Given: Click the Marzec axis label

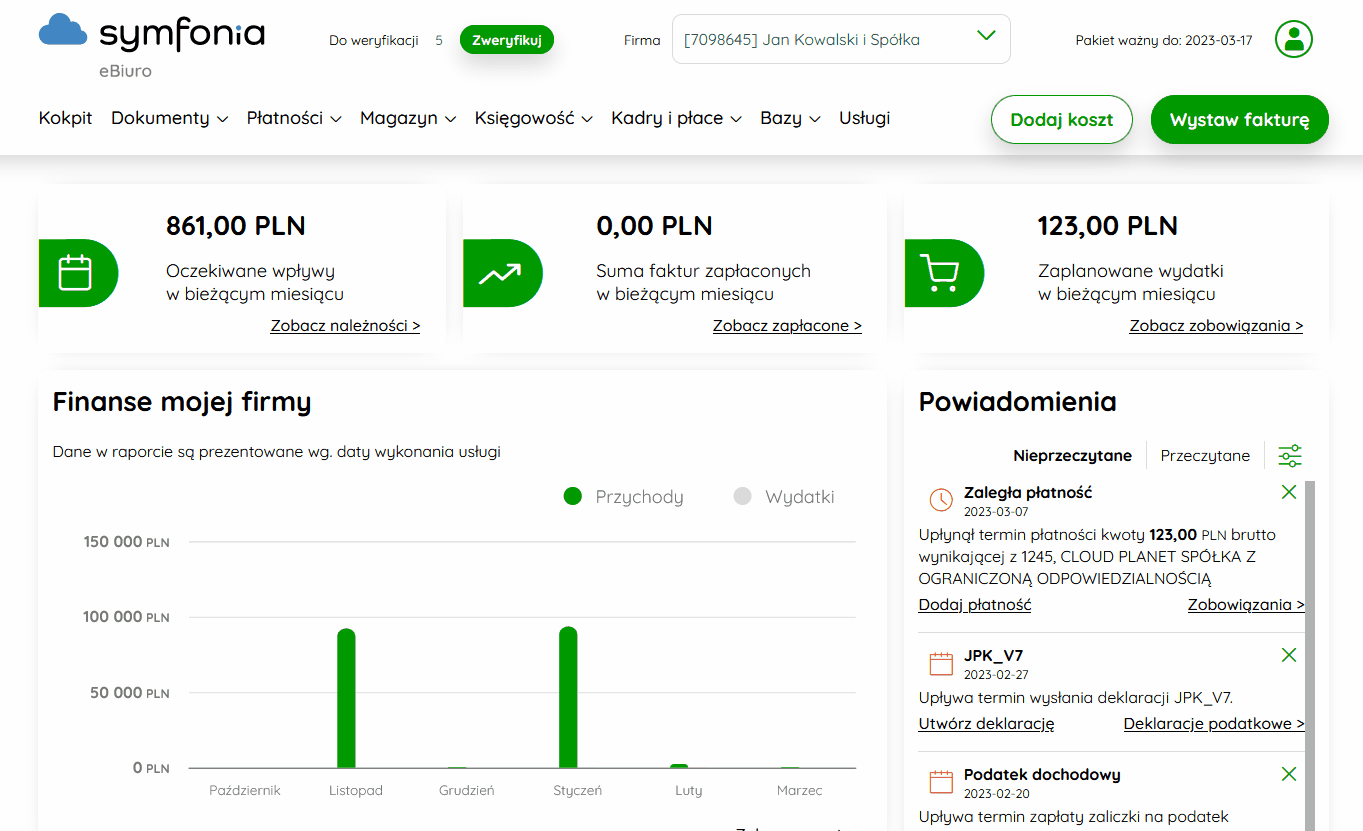Looking at the screenshot, I should pyautogui.click(x=800, y=790).
